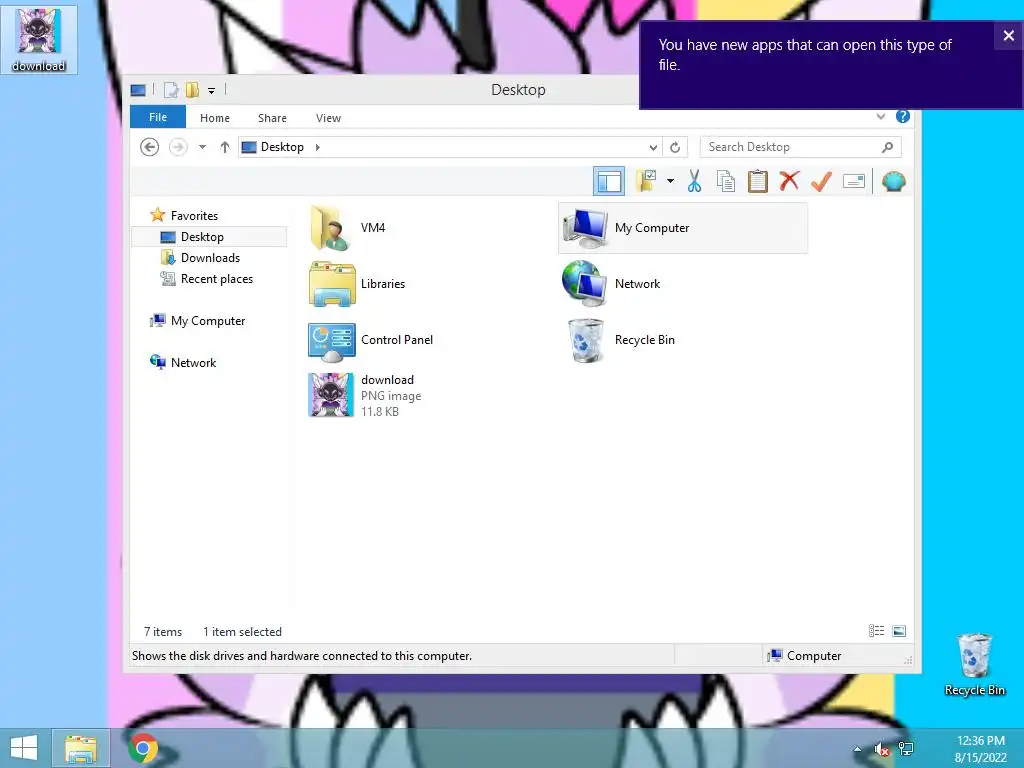Switch to the Home ribbon tab
The height and width of the screenshot is (768, 1024).
(x=215, y=118)
